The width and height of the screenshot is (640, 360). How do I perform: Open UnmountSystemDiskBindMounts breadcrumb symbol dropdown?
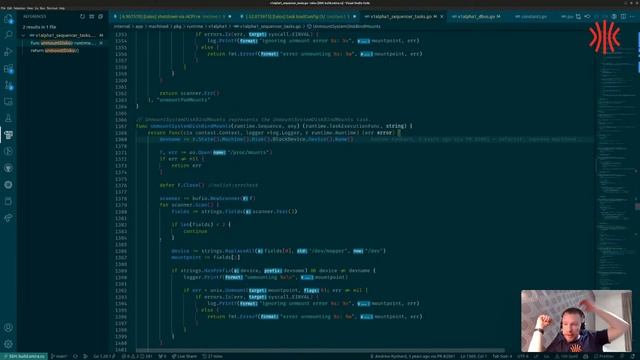coord(343,27)
